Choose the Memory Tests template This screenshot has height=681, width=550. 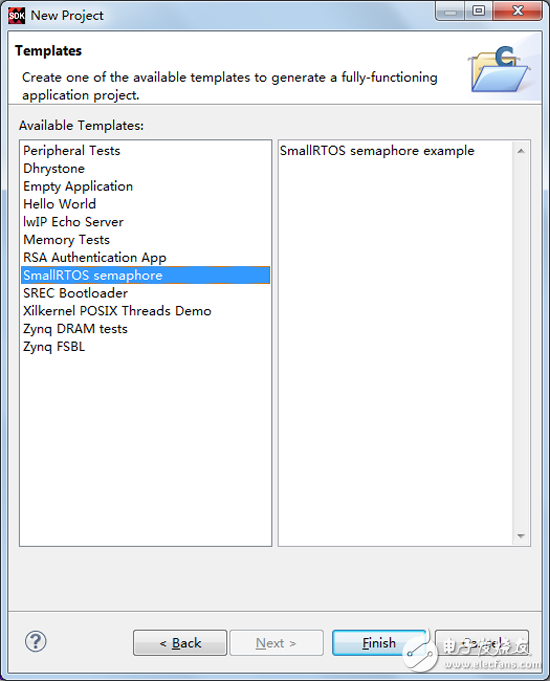pos(66,240)
